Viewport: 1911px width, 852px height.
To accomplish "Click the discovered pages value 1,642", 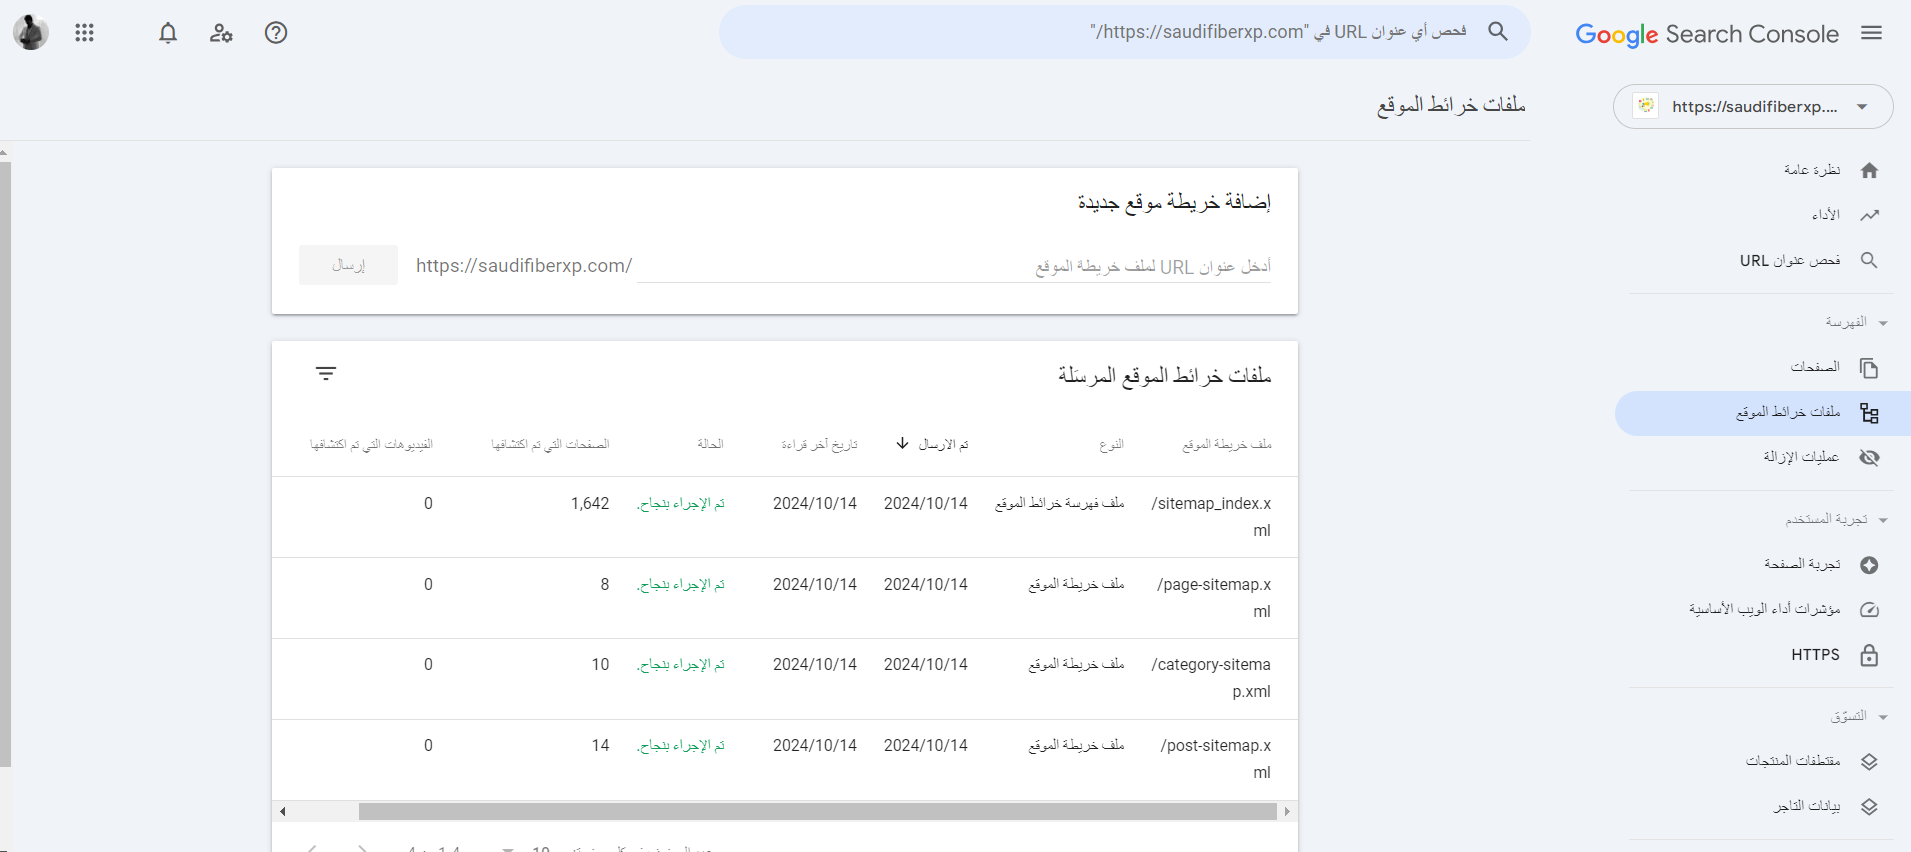I will [x=590, y=504].
